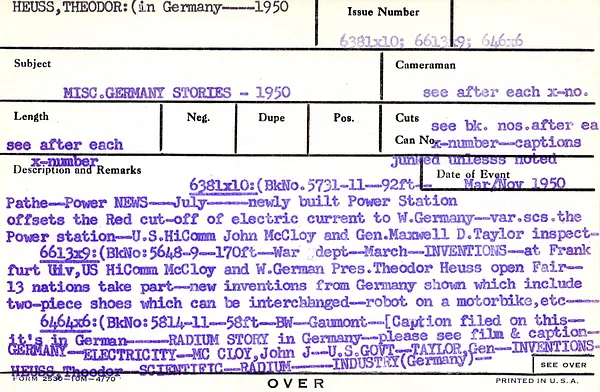
Task: Select the Date of Event label
Action: (473, 174)
